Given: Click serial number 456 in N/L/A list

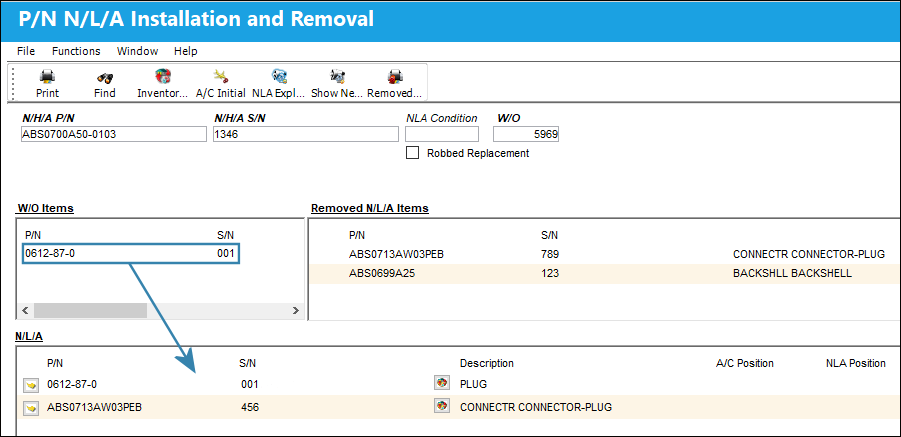Looking at the screenshot, I should tap(250, 408).
